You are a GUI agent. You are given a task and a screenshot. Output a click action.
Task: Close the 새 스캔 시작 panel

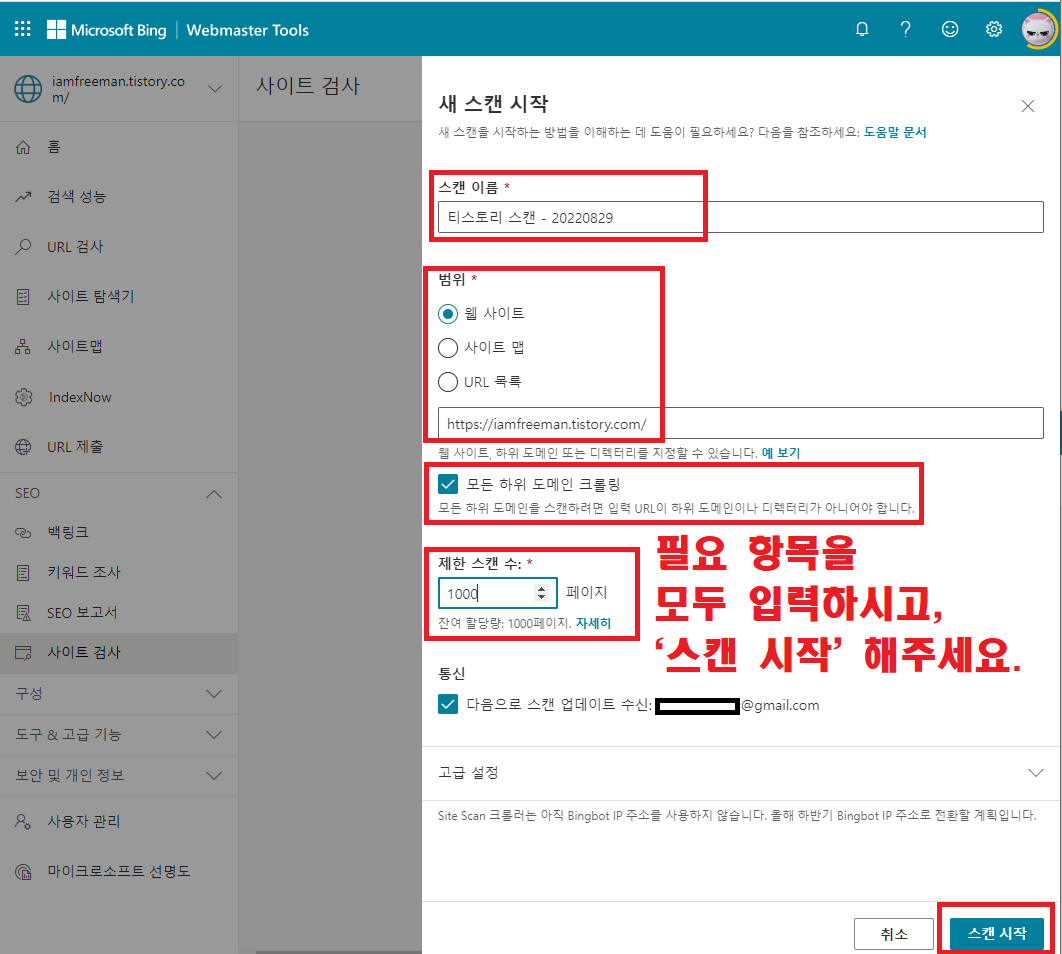(1027, 106)
